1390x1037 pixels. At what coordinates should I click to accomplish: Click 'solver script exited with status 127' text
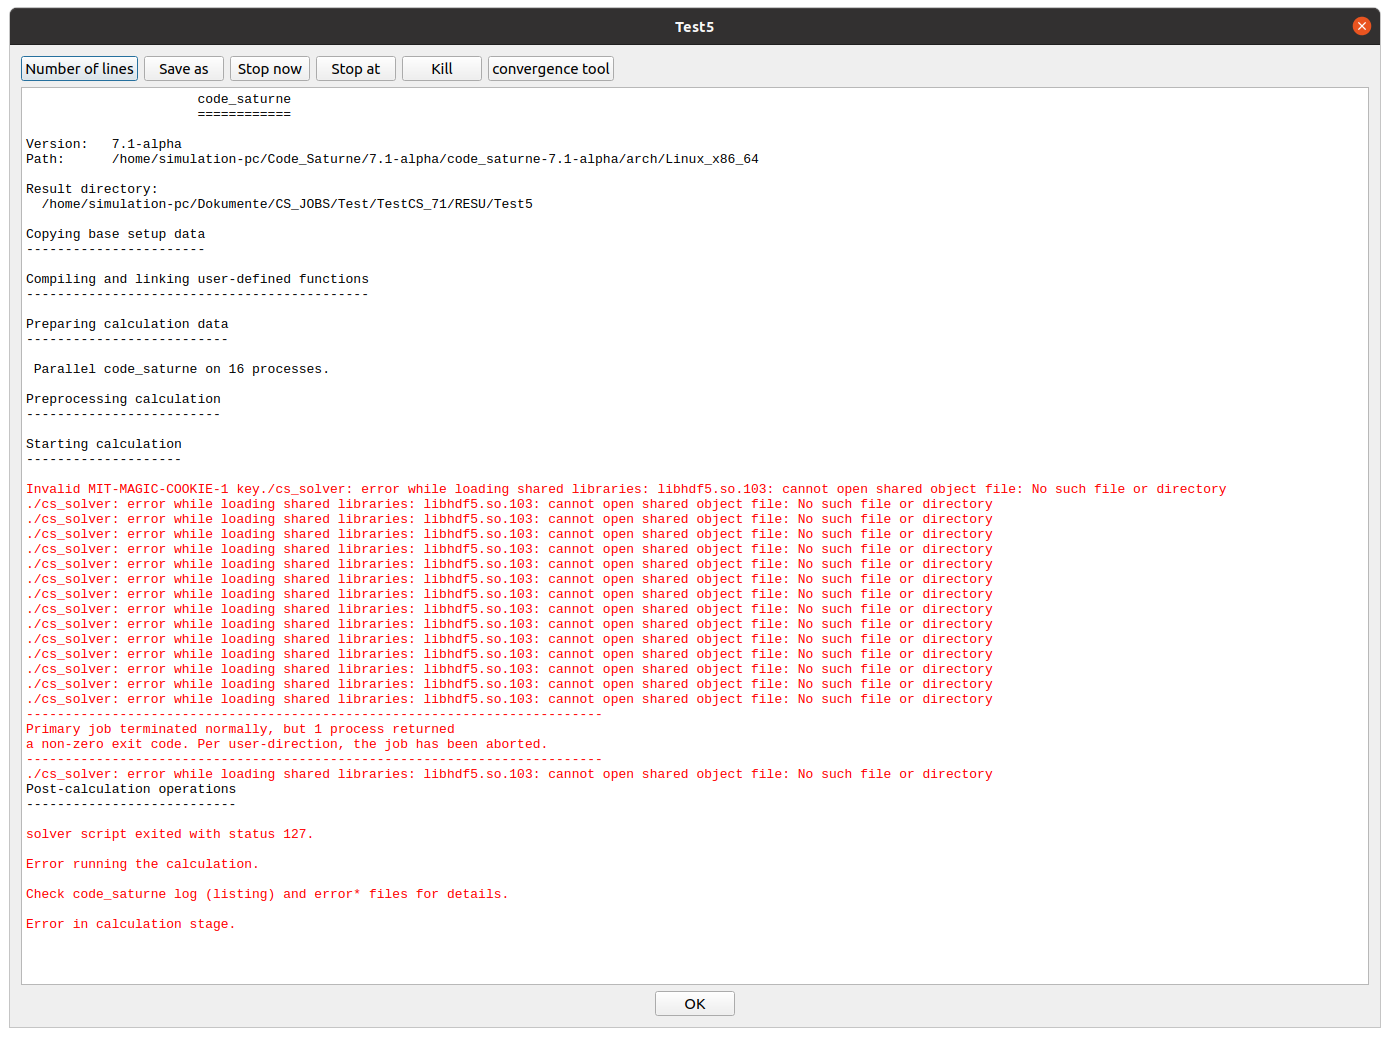[169, 834]
